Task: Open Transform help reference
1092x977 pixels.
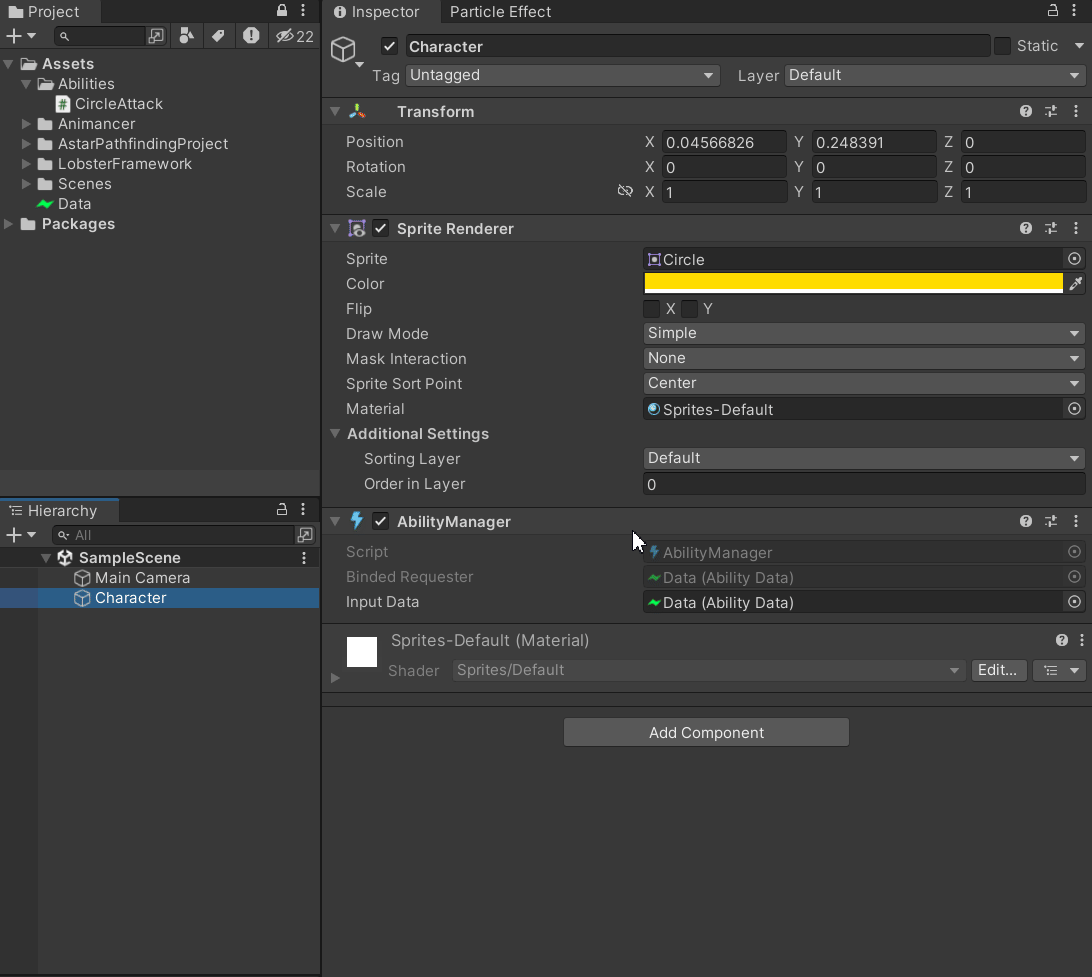Action: (1026, 111)
